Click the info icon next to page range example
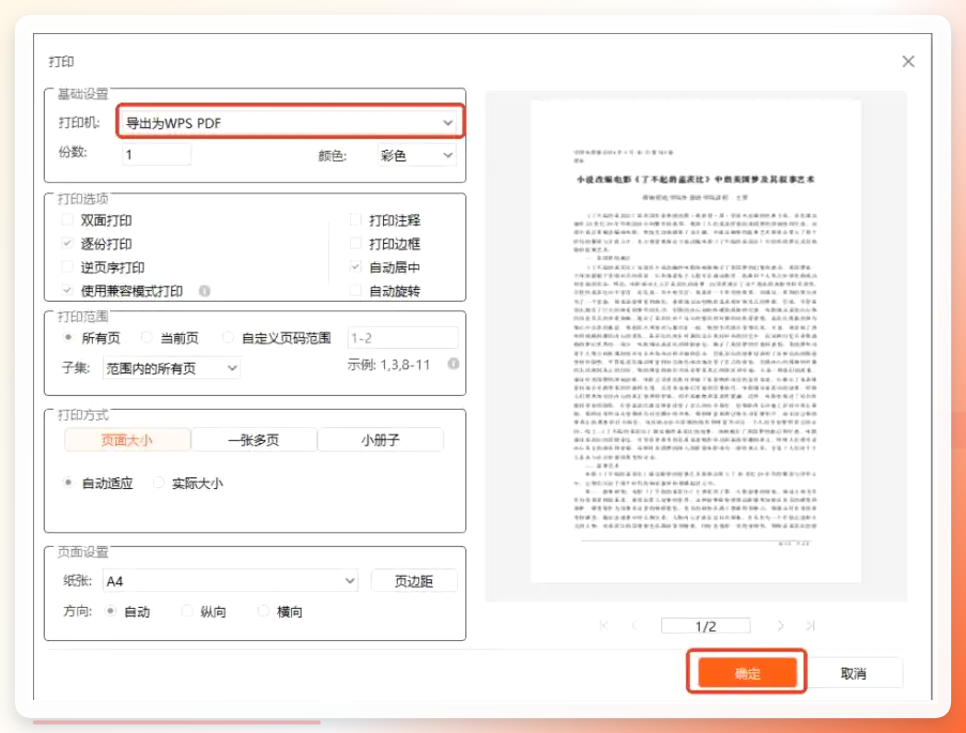 click(x=453, y=364)
